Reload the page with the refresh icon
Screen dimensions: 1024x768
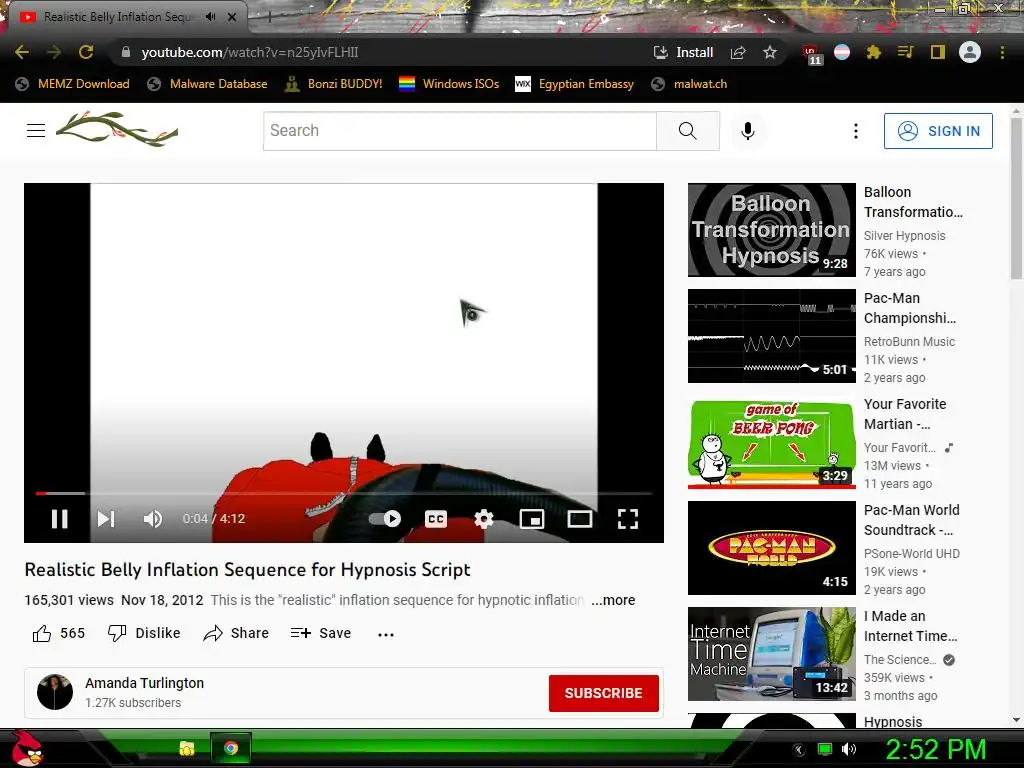pos(86,52)
